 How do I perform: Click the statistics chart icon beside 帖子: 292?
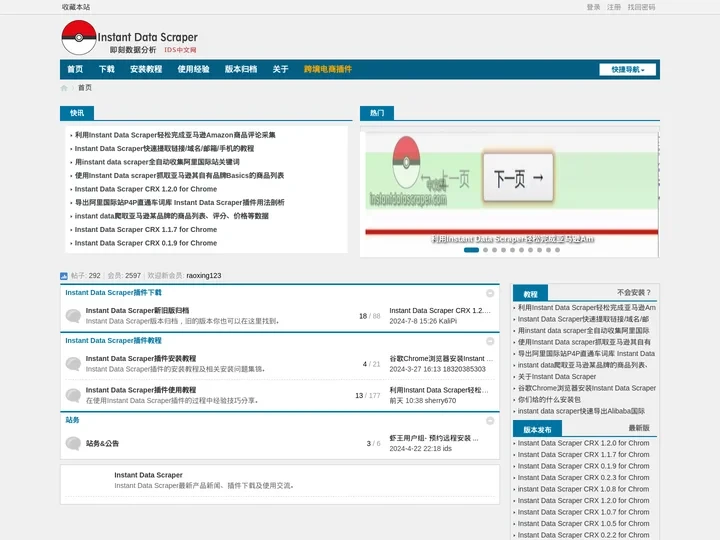click(x=64, y=276)
